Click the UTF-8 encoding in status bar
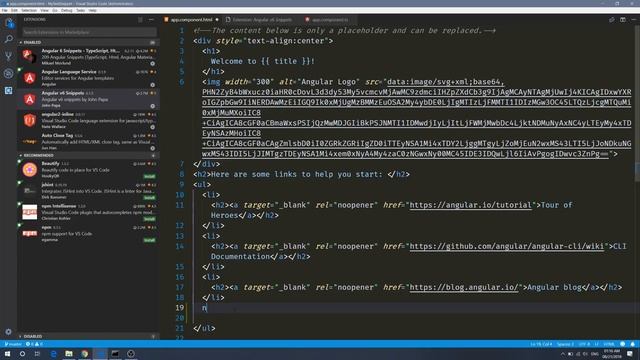 [x=584, y=344]
